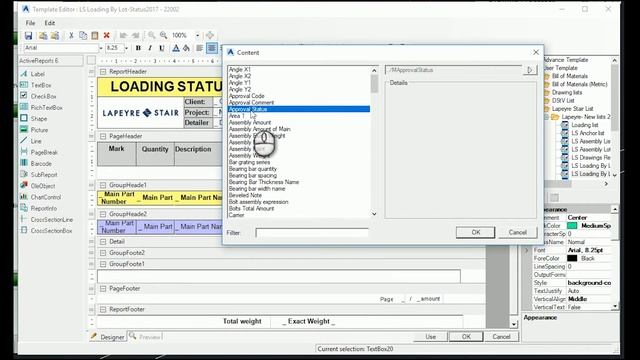Toggle Bold formatting
640x360 pixels.
tap(138, 48)
